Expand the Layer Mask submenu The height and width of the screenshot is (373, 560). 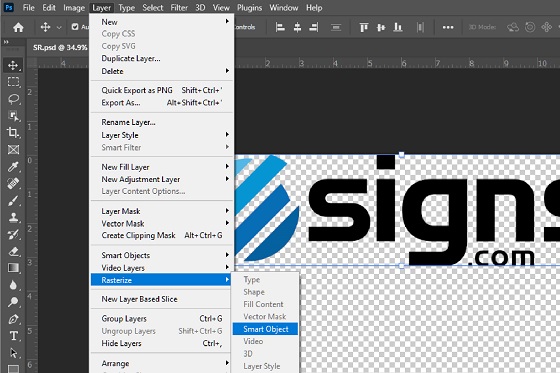click(x=162, y=211)
